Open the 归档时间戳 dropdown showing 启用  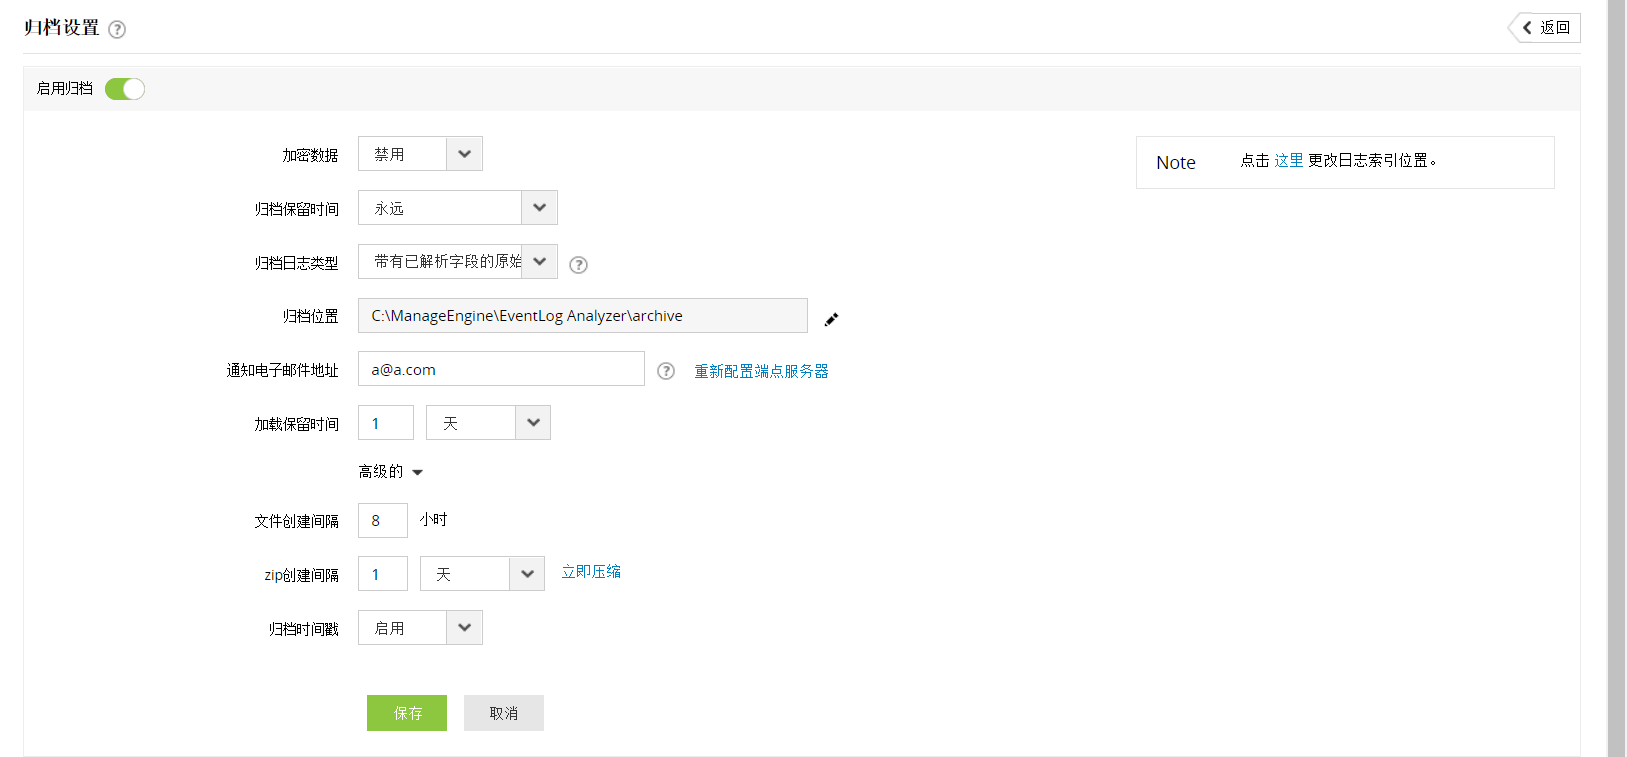pos(420,627)
